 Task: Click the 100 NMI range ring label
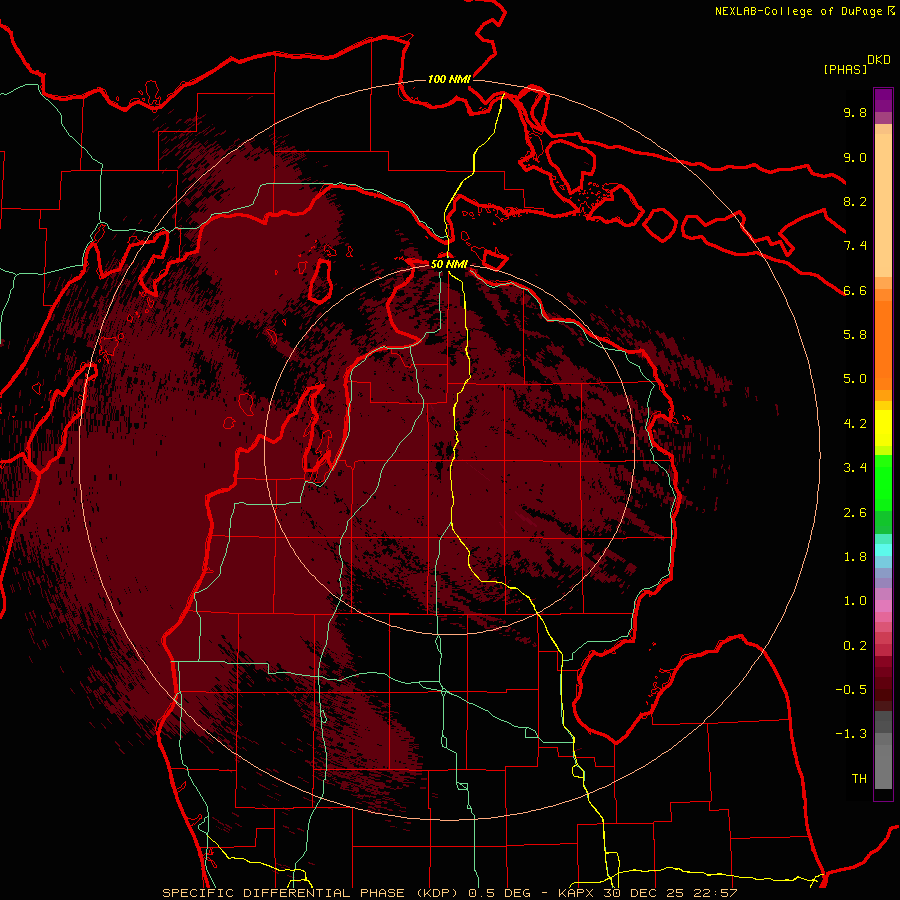tap(449, 79)
